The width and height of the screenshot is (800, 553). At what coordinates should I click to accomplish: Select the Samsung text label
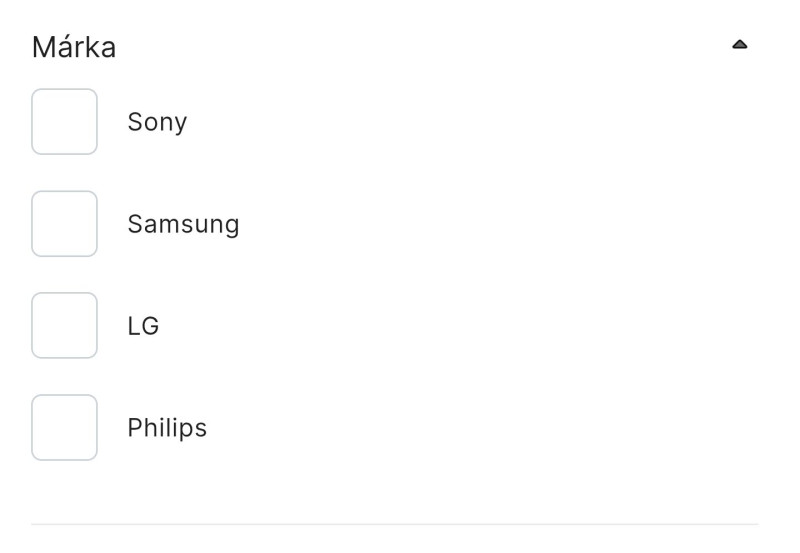[183, 224]
